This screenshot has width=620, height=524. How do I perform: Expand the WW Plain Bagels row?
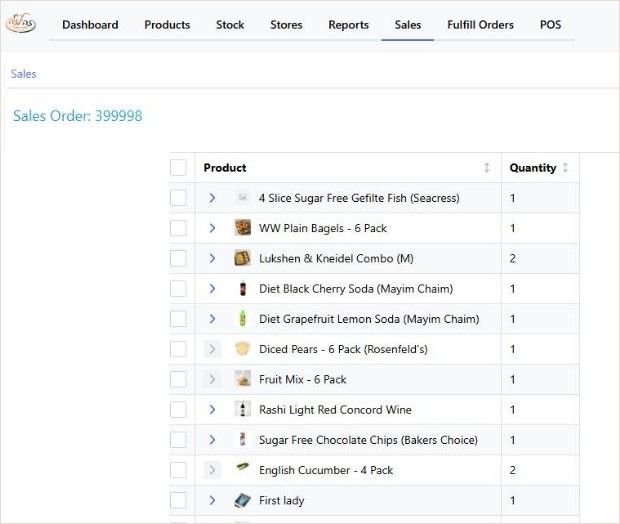click(212, 228)
